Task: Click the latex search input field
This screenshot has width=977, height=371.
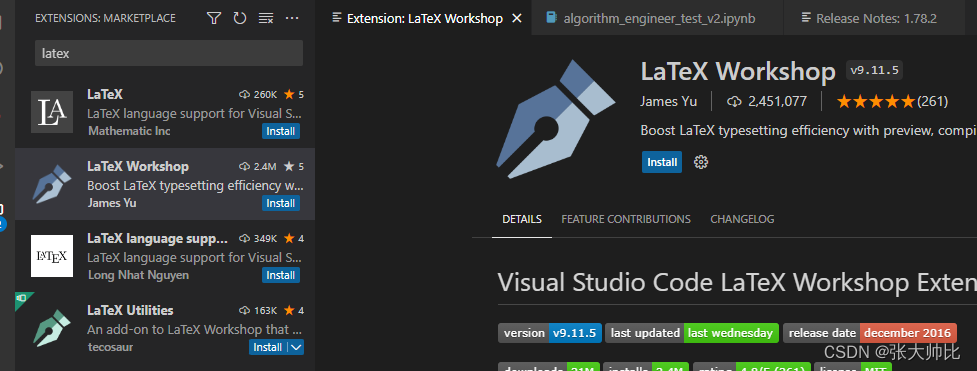Action: (x=169, y=54)
